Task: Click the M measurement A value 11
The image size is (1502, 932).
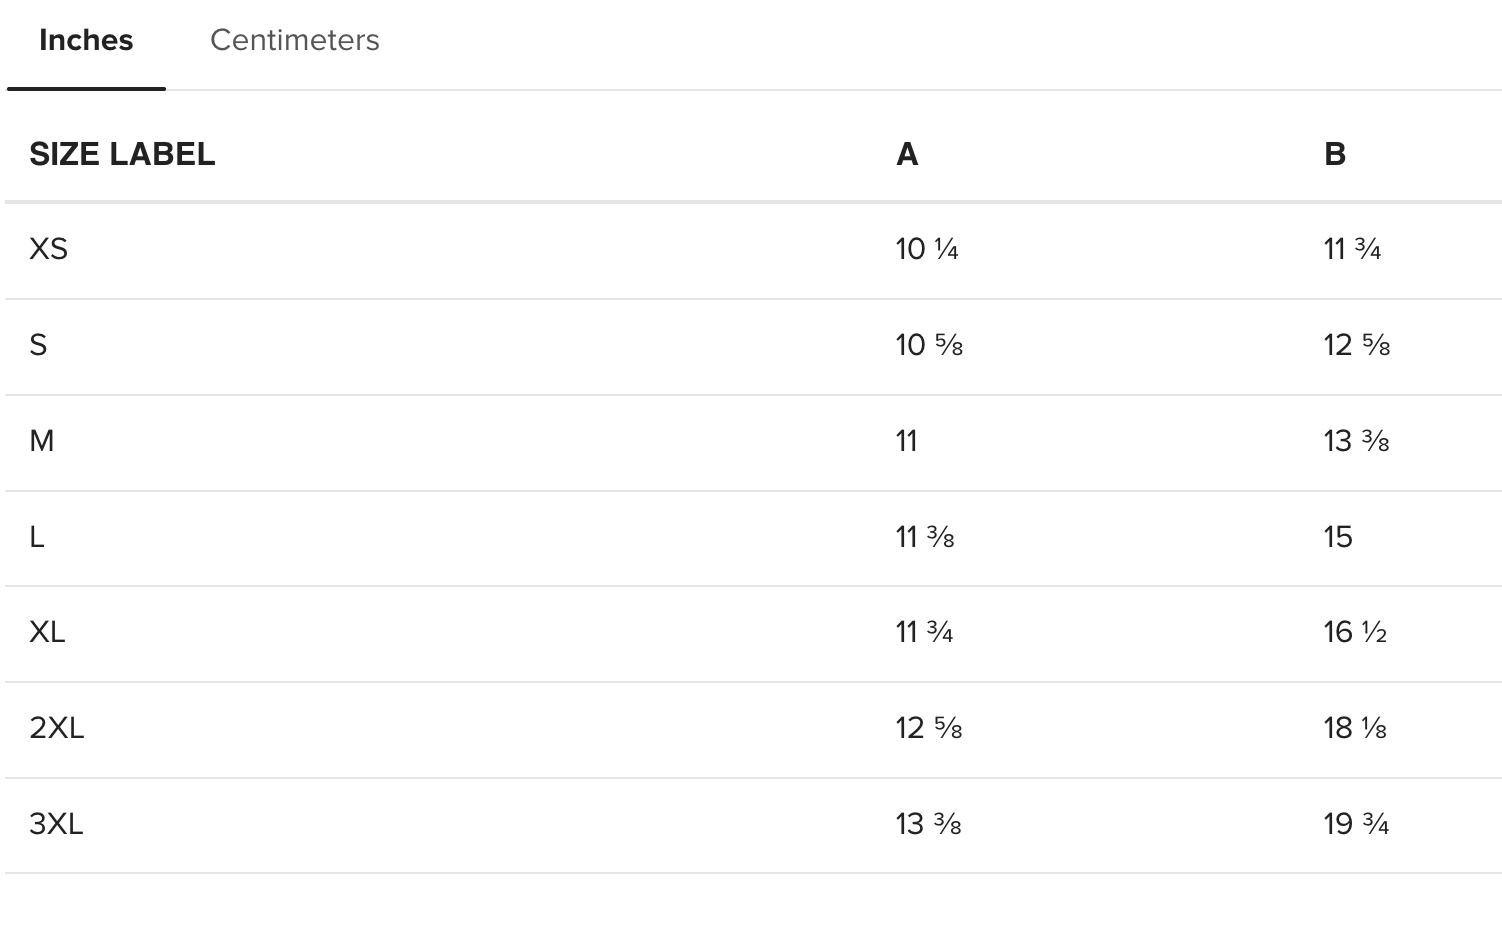Action: pos(907,441)
